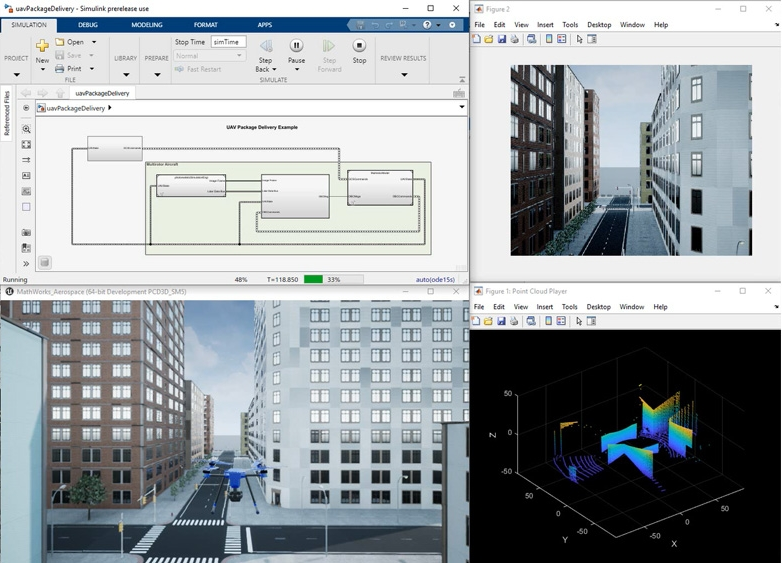The width and height of the screenshot is (782, 563).
Task: Toggle Insert Legend in Point Cloud Player
Action: point(561,321)
